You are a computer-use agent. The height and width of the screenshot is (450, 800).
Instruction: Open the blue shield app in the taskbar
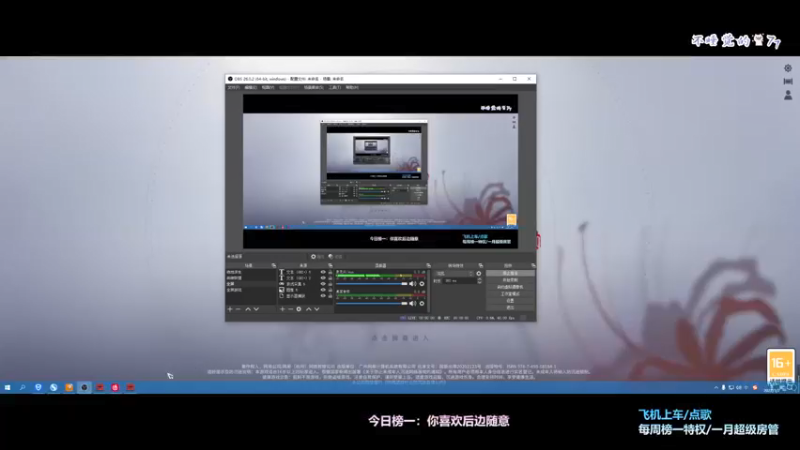38,388
